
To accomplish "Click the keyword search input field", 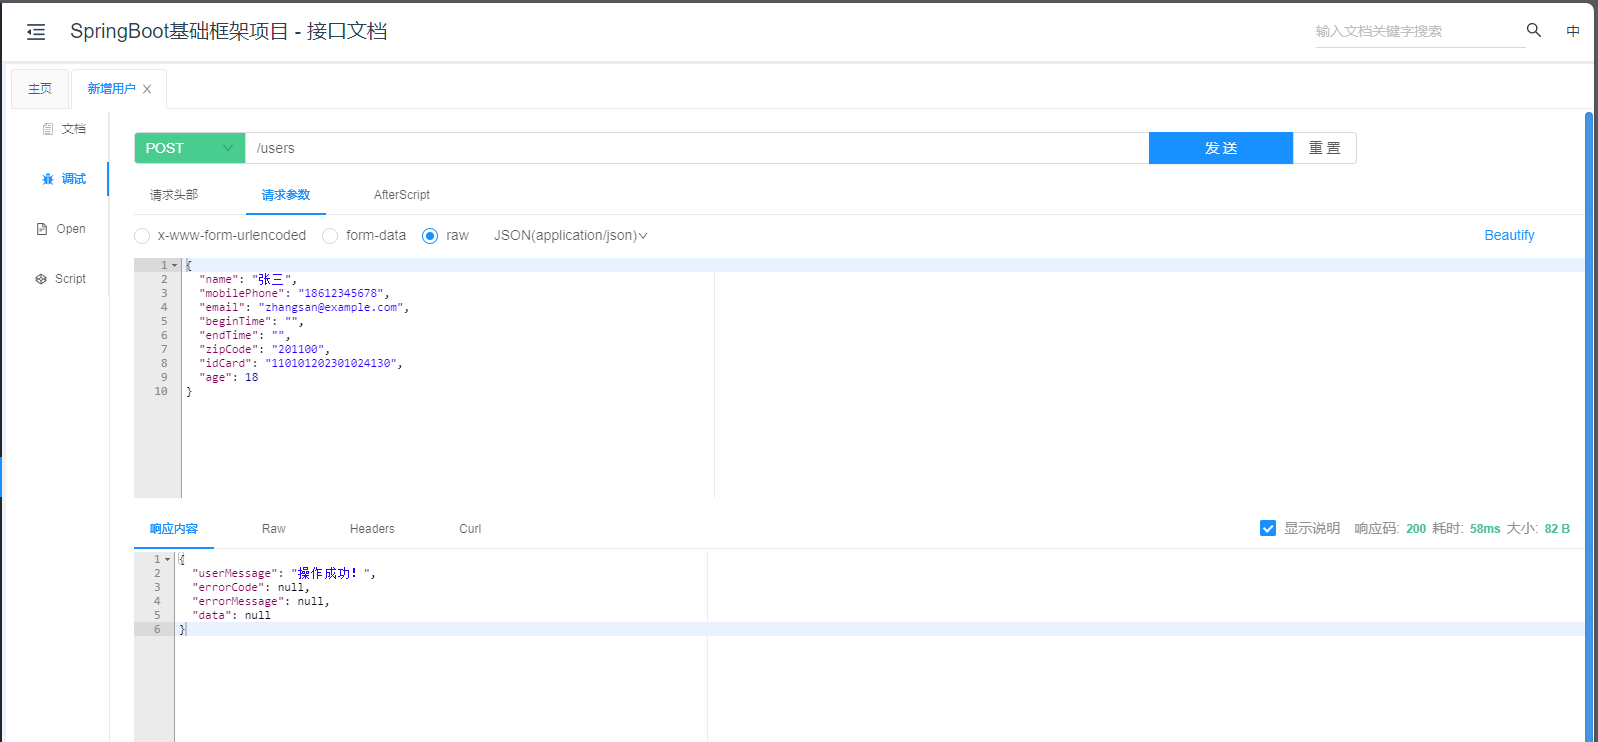I will 1420,31.
